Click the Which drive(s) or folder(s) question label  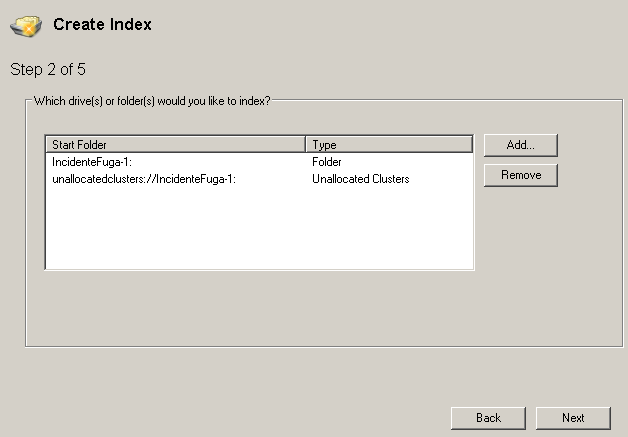click(x=152, y=101)
